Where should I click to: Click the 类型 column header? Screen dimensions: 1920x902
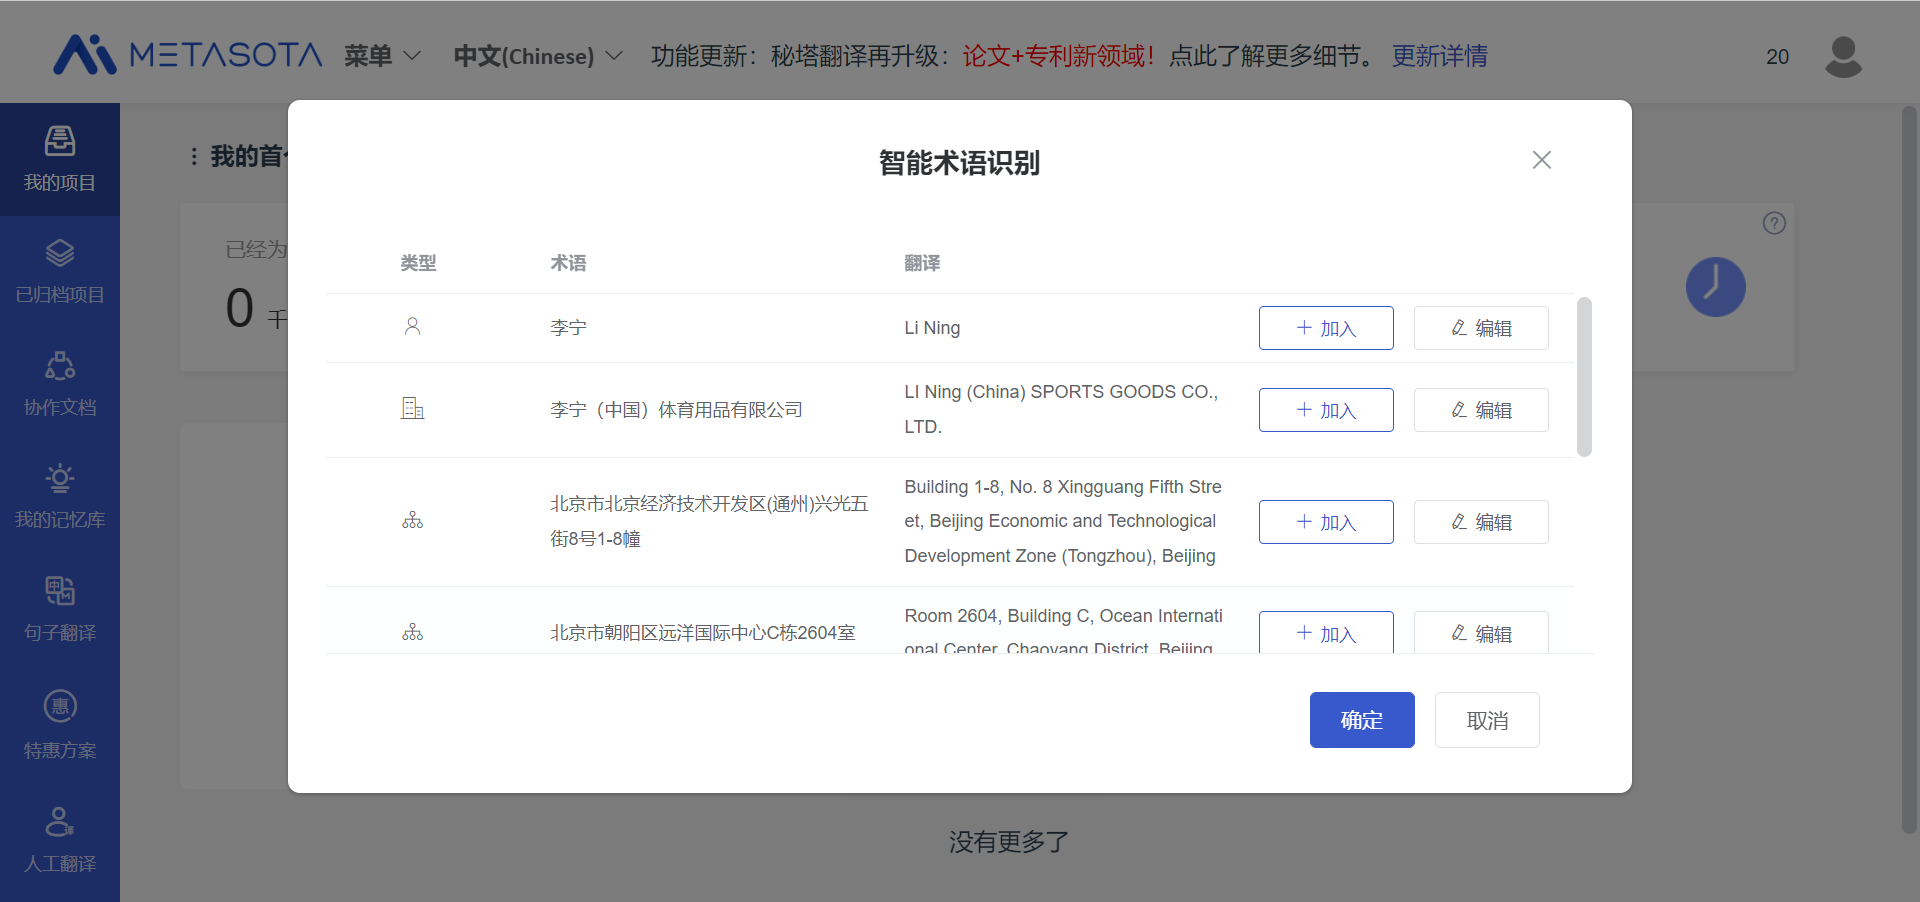pyautogui.click(x=418, y=263)
